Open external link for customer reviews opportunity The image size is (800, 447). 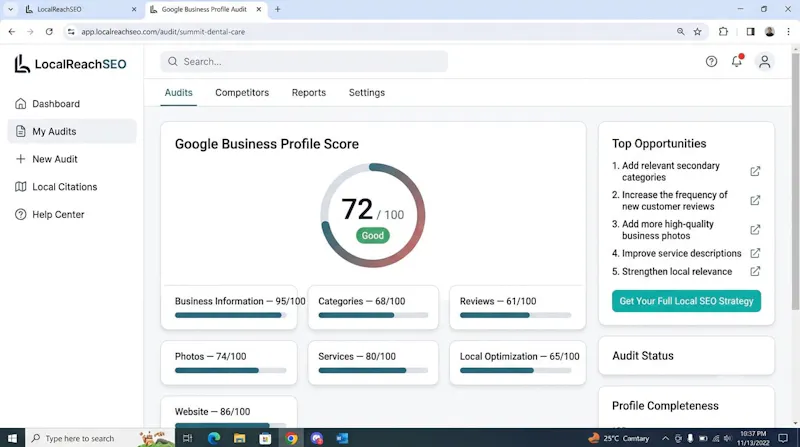point(755,201)
